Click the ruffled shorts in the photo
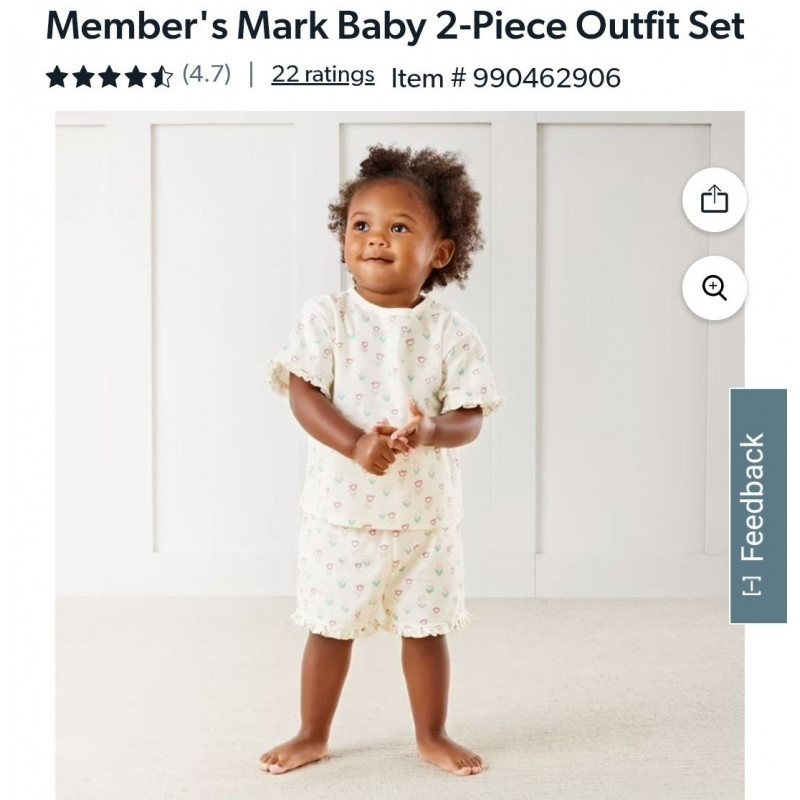 click(380, 582)
